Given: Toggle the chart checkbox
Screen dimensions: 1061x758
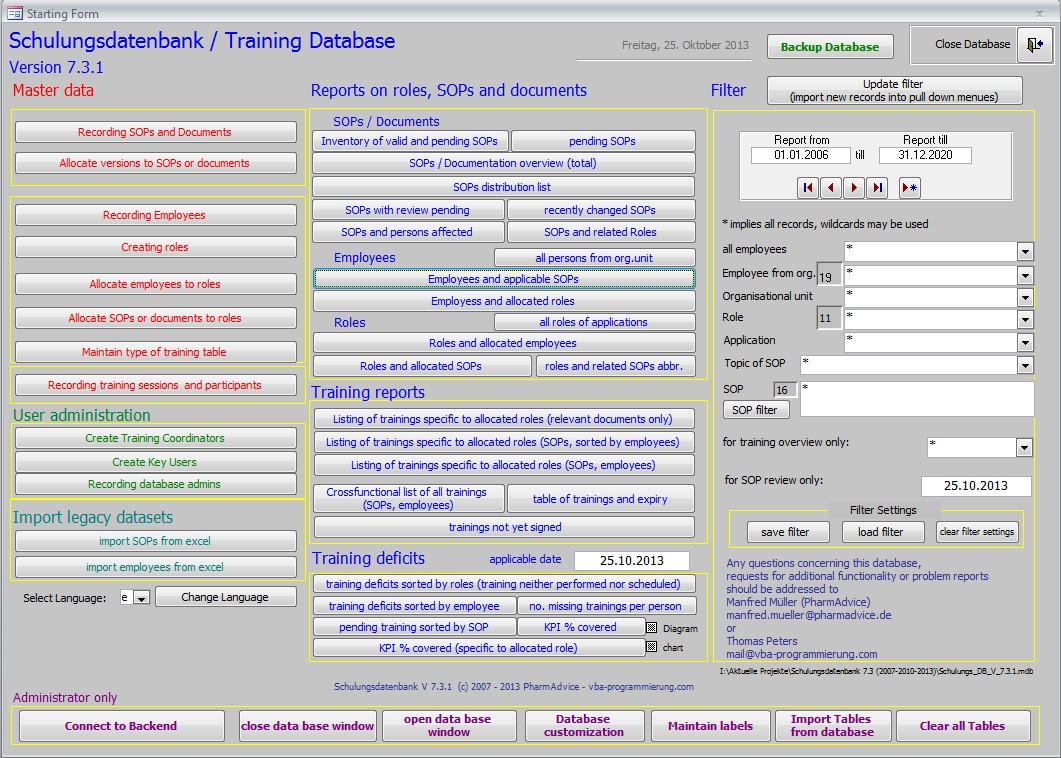Looking at the screenshot, I should (x=651, y=648).
